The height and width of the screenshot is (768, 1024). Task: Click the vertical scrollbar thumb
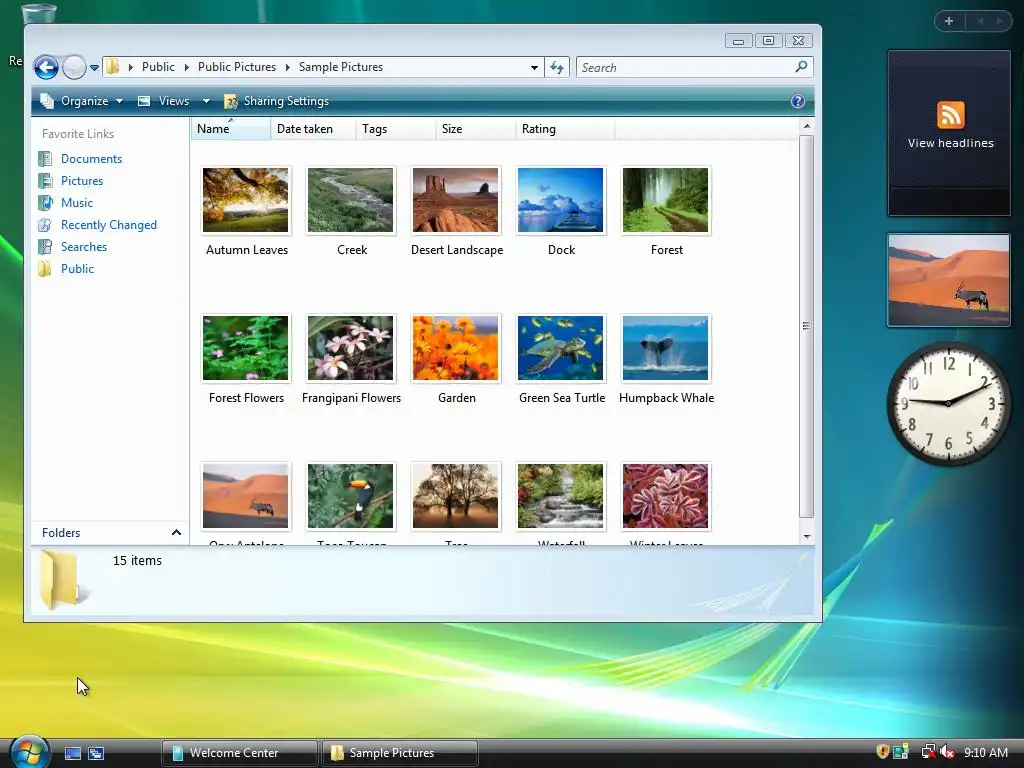(x=807, y=326)
